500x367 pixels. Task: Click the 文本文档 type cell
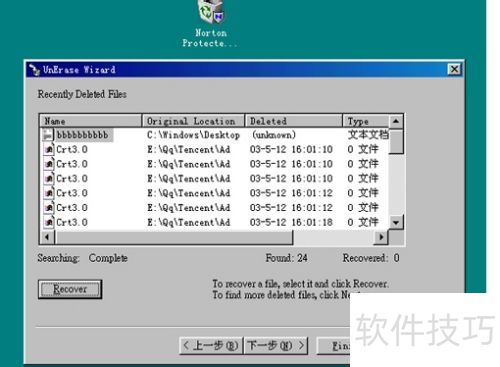[368, 135]
